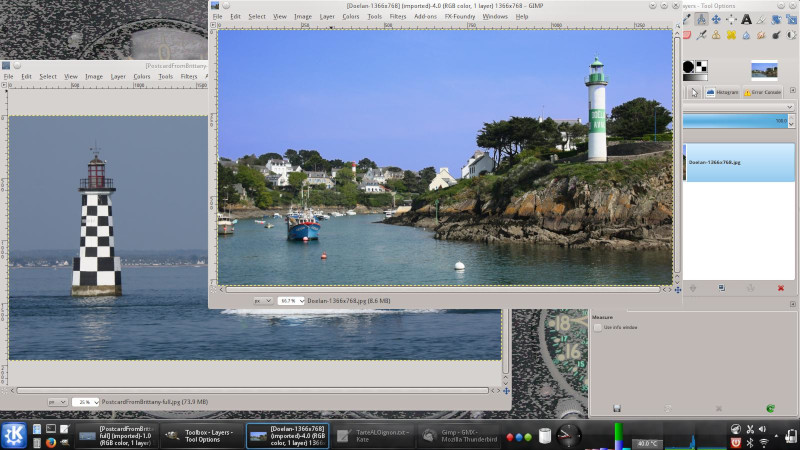Select the Eraser tool in toolbox
Viewport: 800px width, 450px height.
tap(686, 35)
